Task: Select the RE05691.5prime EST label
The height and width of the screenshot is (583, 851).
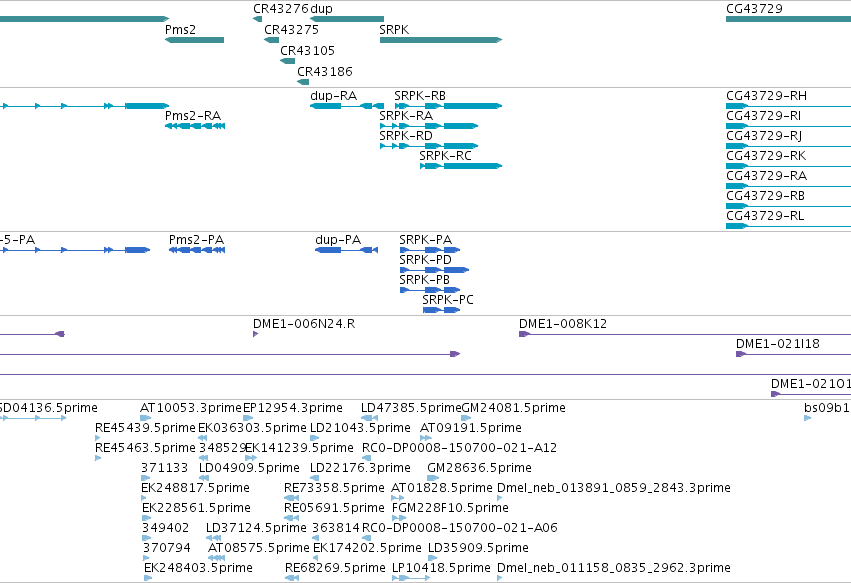Action: pyautogui.click(x=334, y=509)
